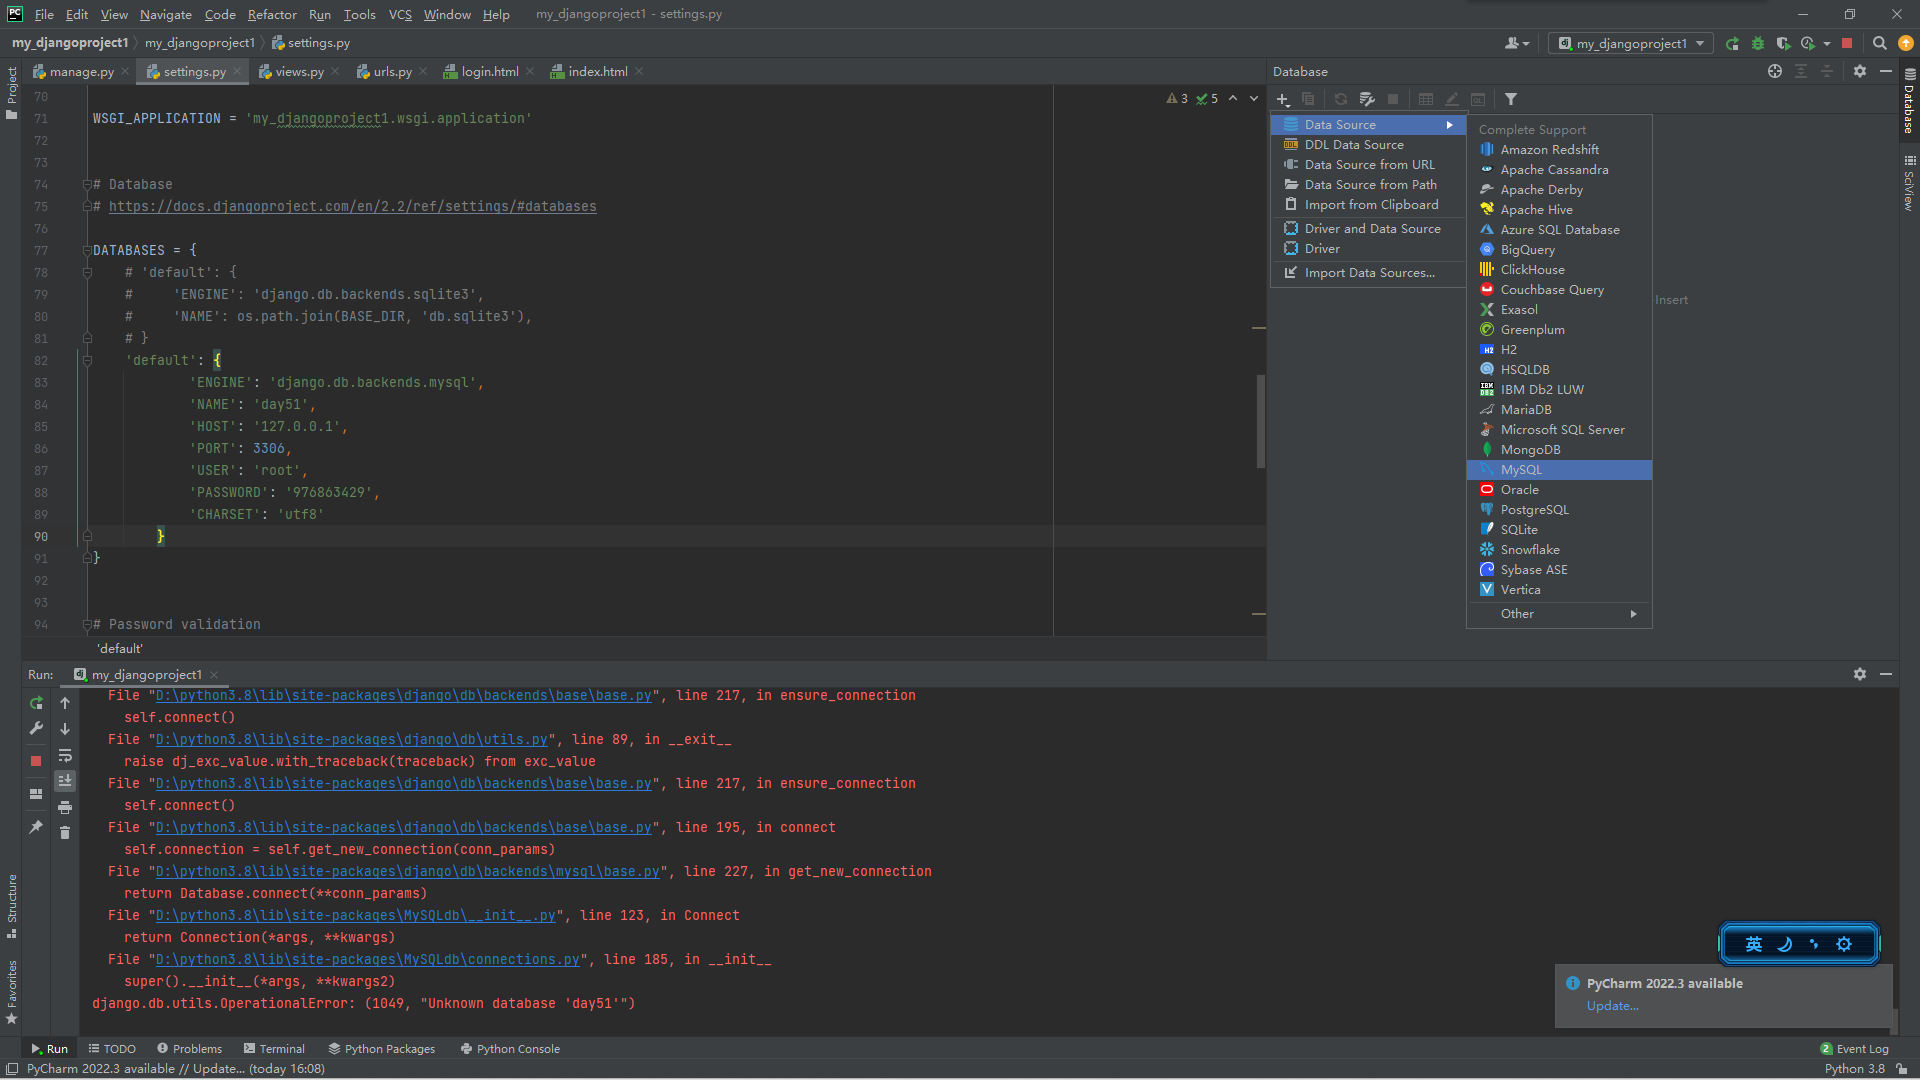Start debugging with the green bug icon
1920x1080 pixels.
click(x=1758, y=43)
